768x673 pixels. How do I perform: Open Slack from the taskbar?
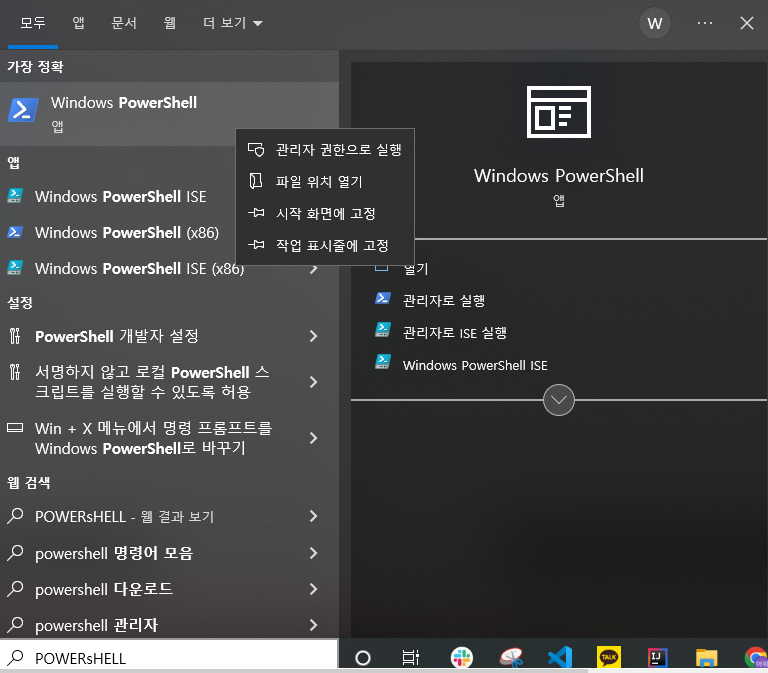pyautogui.click(x=461, y=657)
